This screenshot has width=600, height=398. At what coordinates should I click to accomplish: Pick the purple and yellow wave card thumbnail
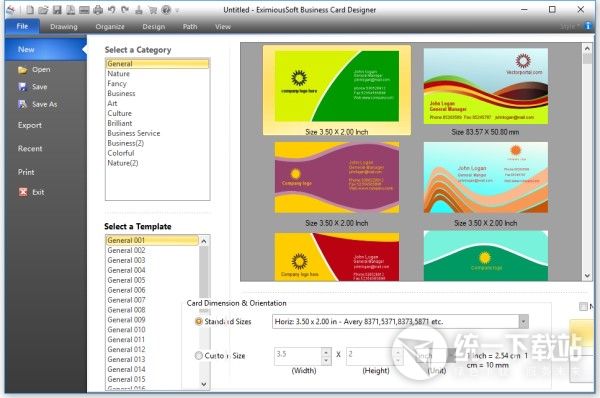tap(337, 177)
